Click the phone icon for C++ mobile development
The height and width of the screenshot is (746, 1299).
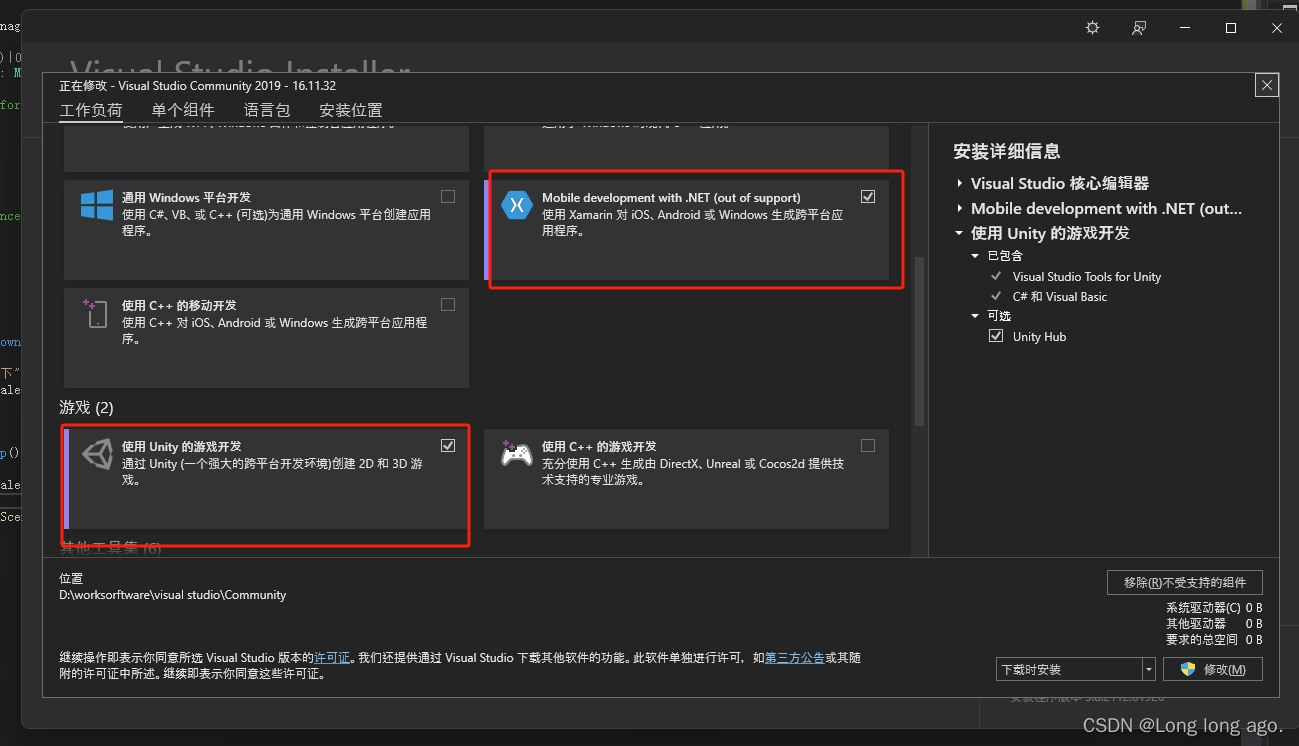[97, 314]
